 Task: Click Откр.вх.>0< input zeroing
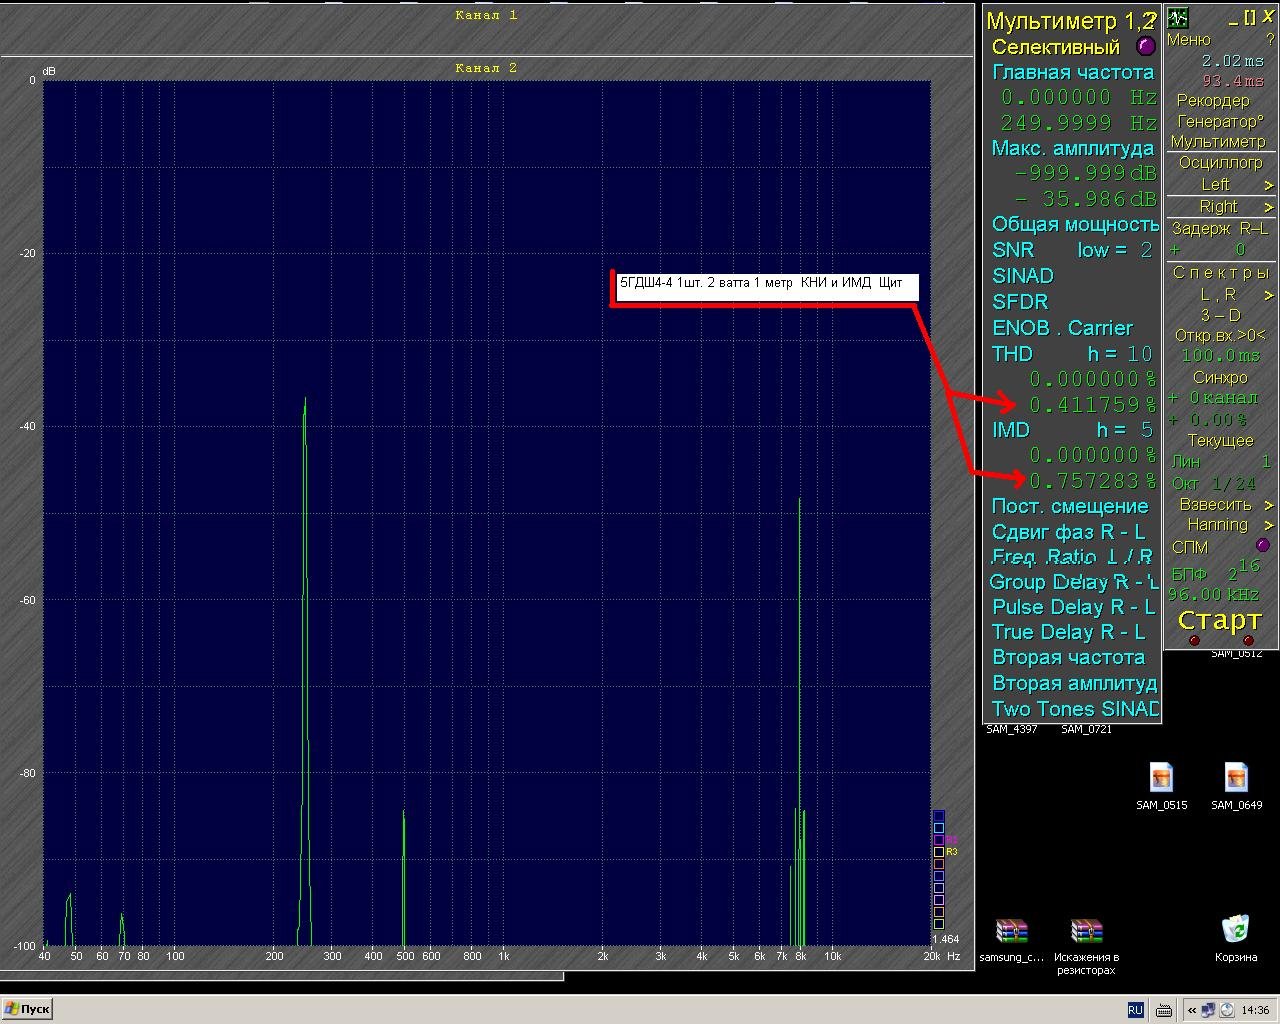(1220, 335)
